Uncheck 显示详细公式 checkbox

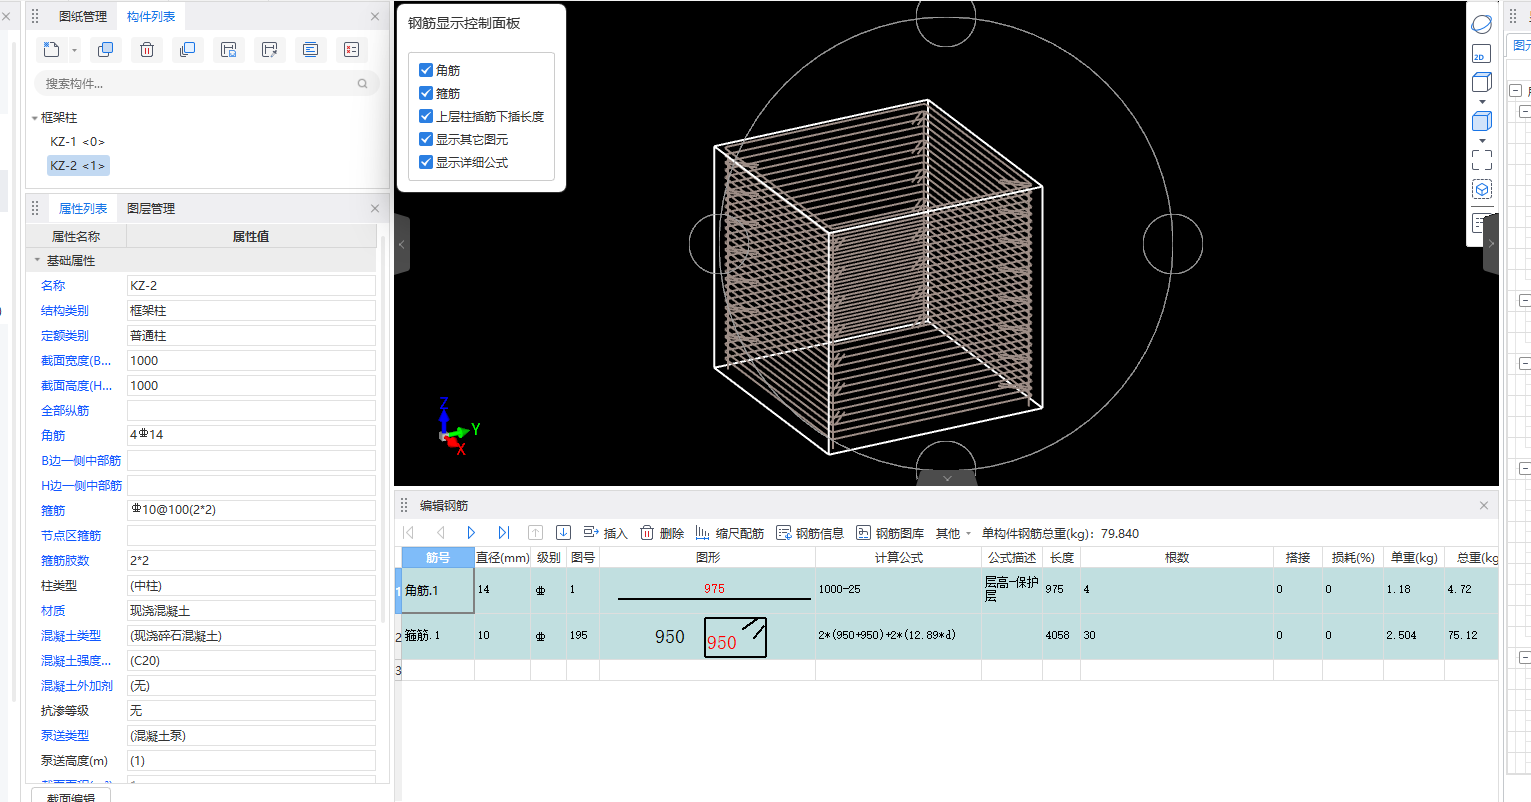pos(426,162)
